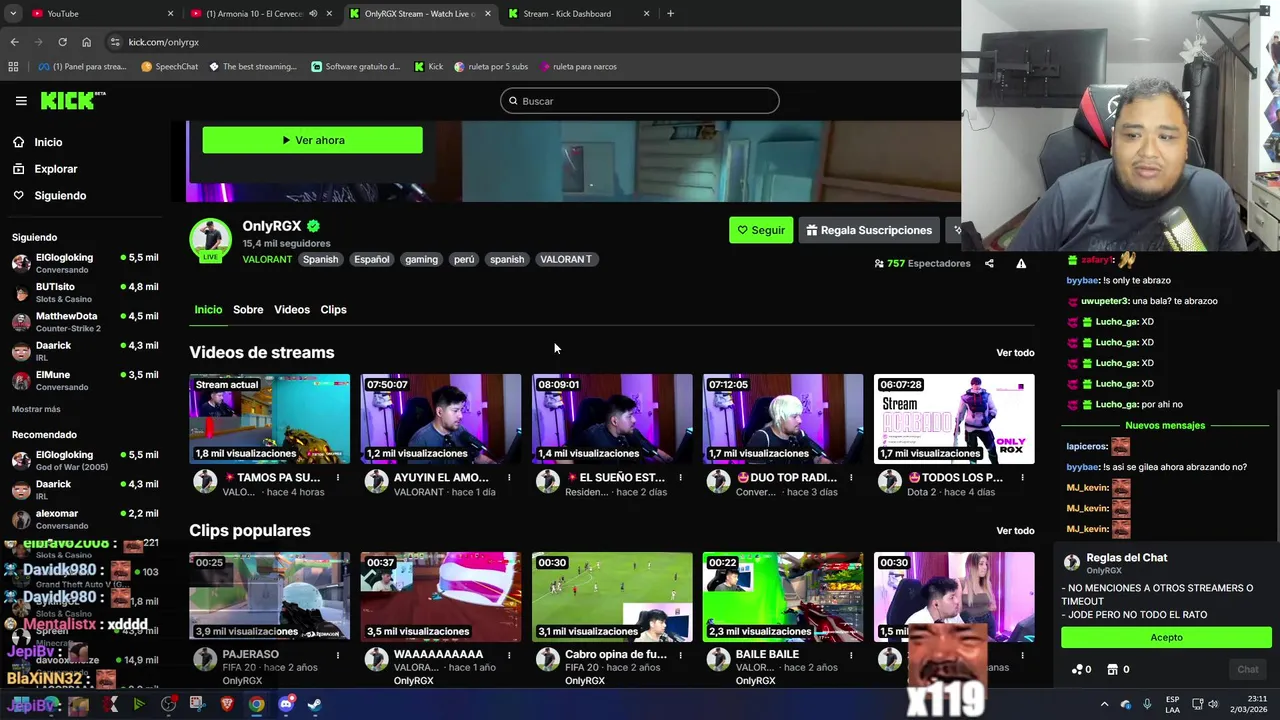Expand Mostrar más in sidebar
This screenshot has height=720, width=1280.
[36, 409]
